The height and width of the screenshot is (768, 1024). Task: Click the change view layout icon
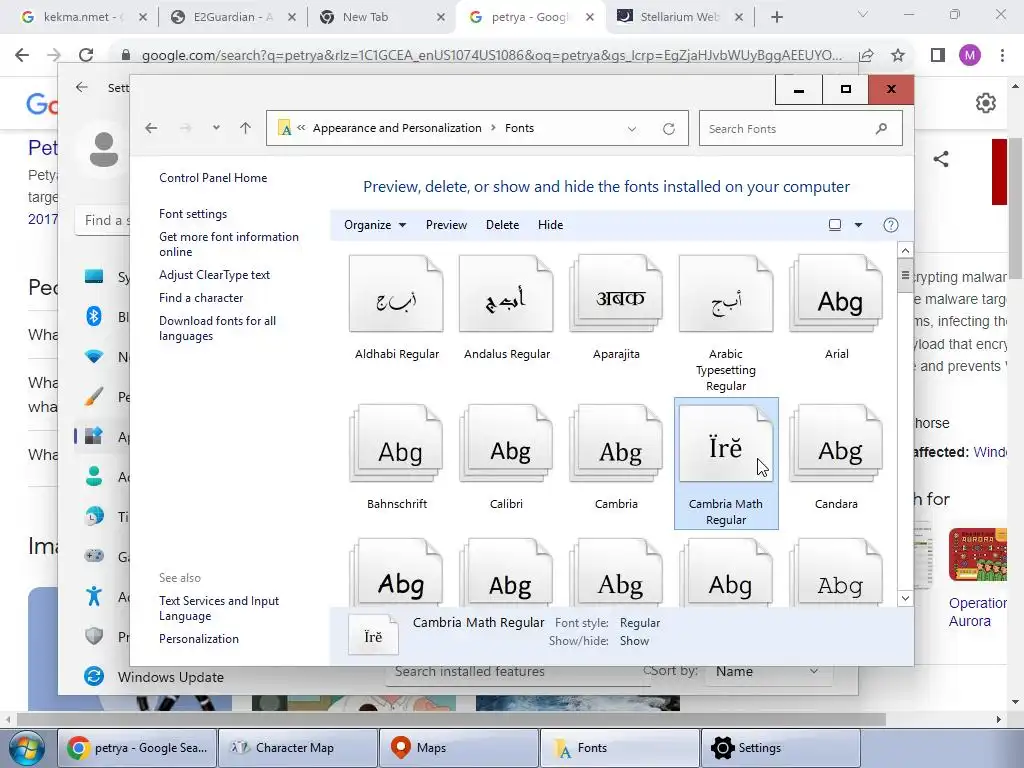tap(835, 225)
